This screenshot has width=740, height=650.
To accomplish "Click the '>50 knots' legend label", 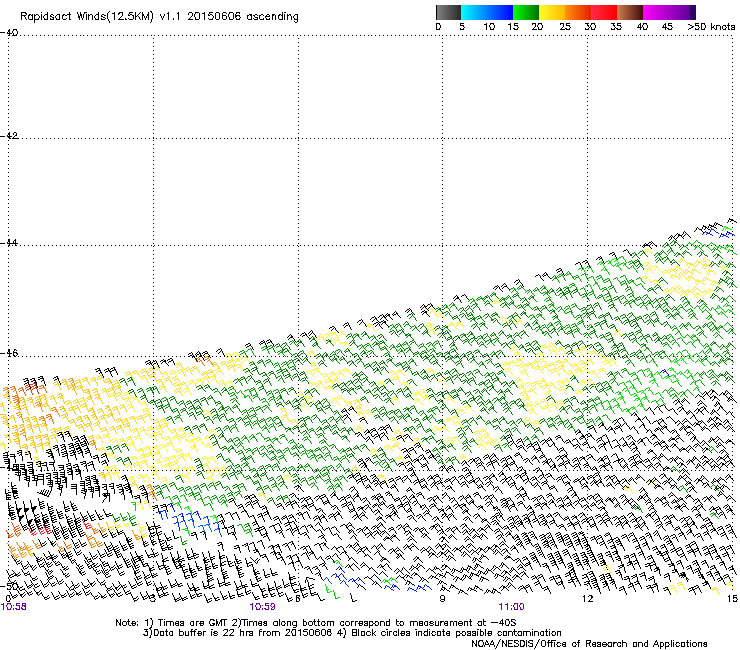I will tap(711, 27).
